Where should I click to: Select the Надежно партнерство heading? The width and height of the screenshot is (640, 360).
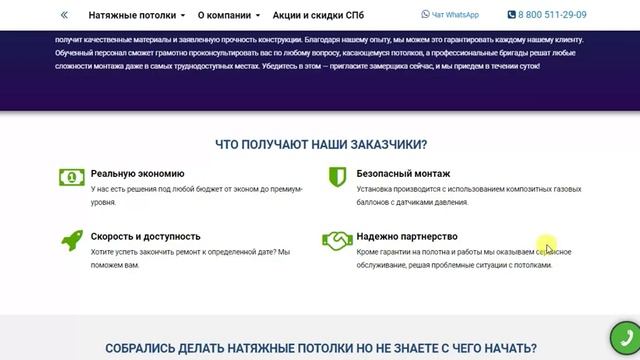(x=407, y=236)
